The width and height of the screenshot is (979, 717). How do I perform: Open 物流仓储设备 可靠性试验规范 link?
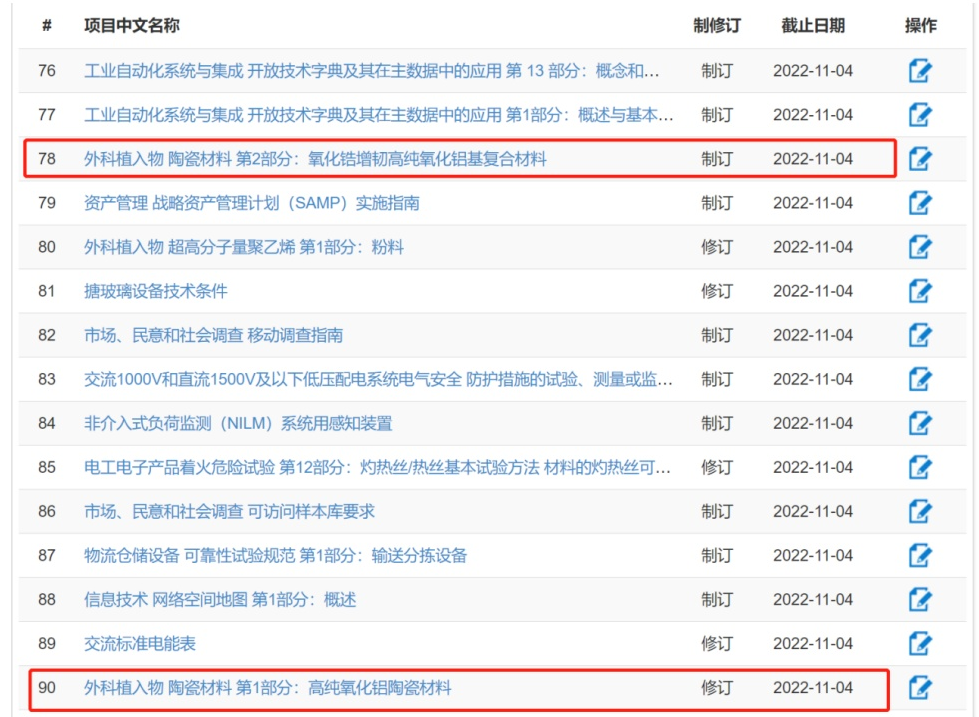[275, 555]
